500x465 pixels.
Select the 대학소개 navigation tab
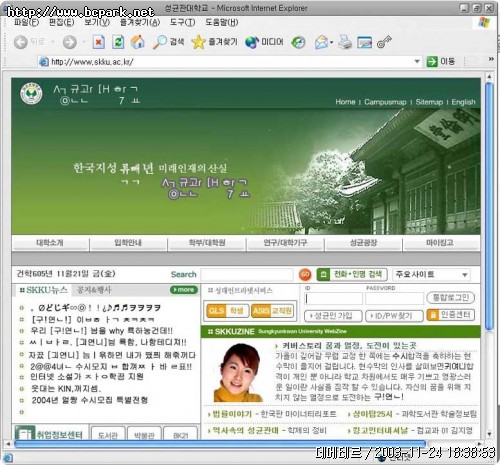pos(50,243)
